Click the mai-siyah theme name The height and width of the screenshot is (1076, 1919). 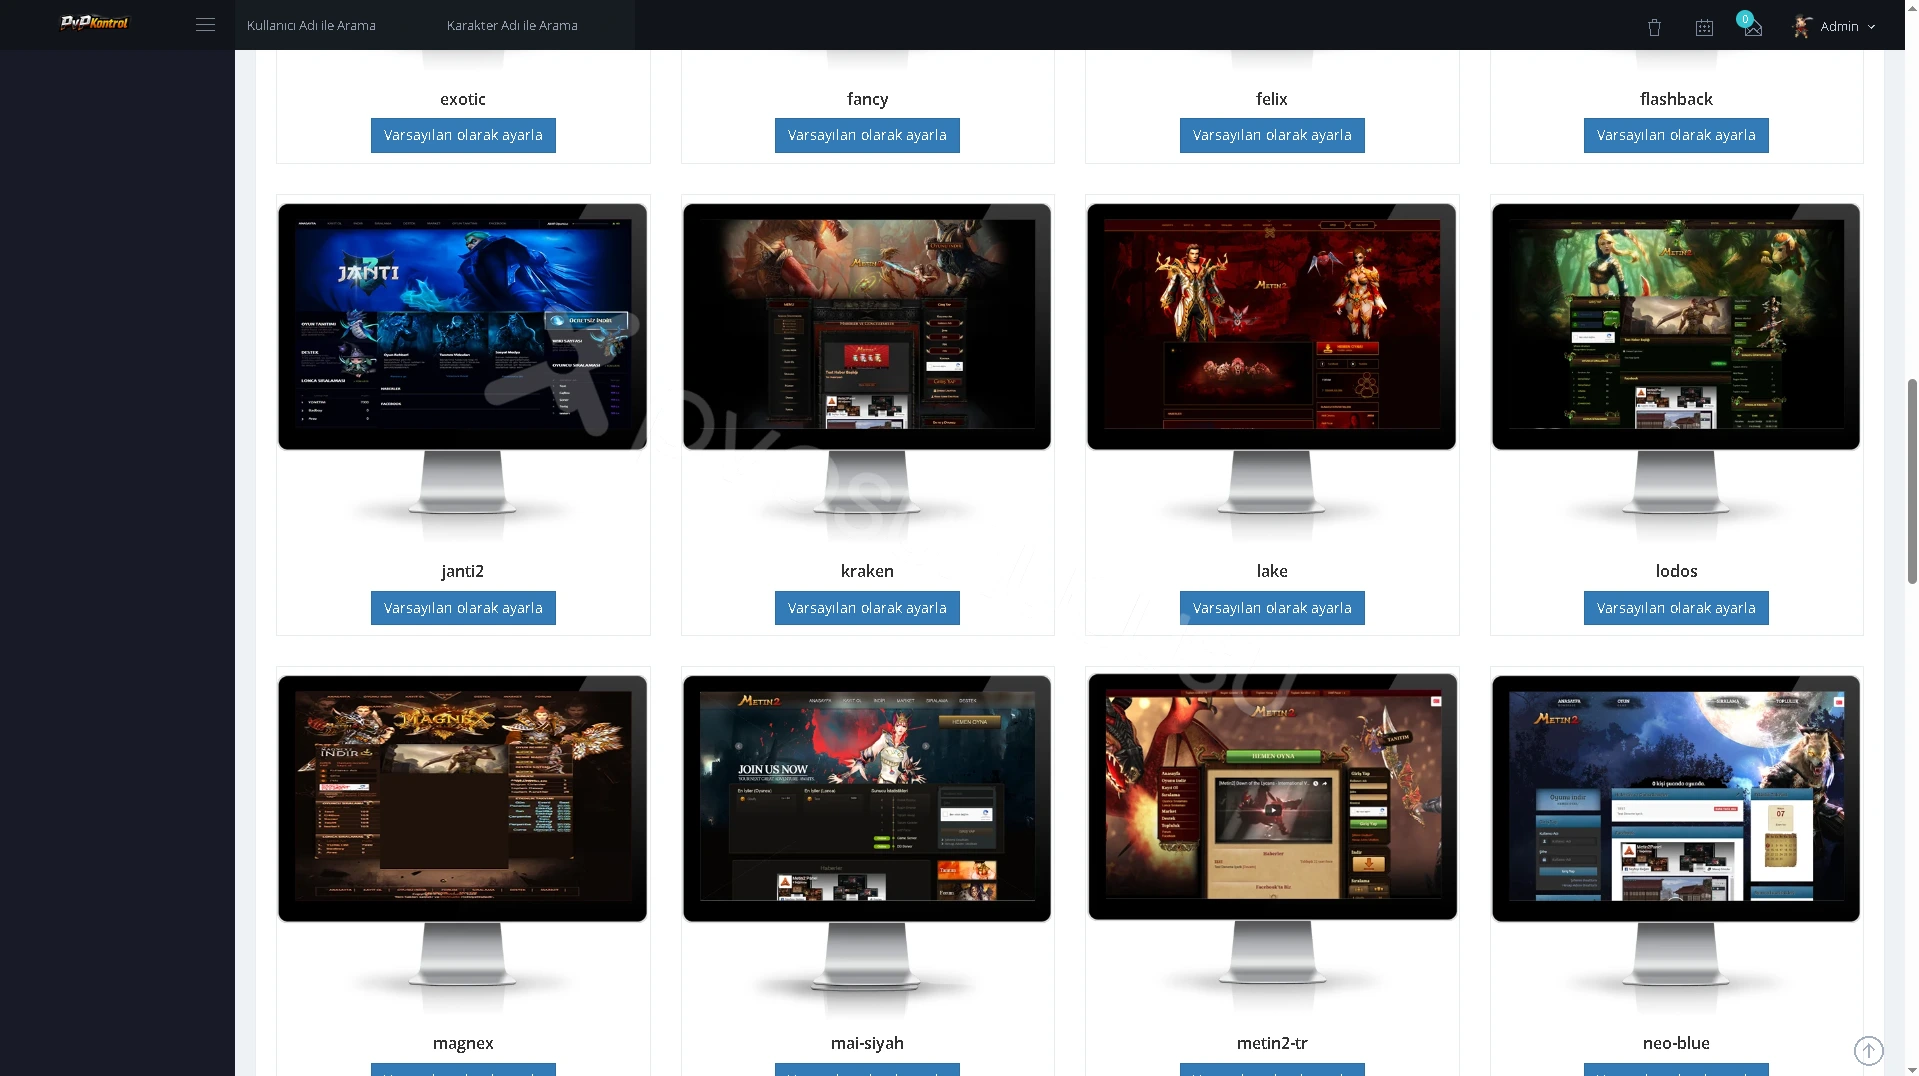pos(867,1043)
